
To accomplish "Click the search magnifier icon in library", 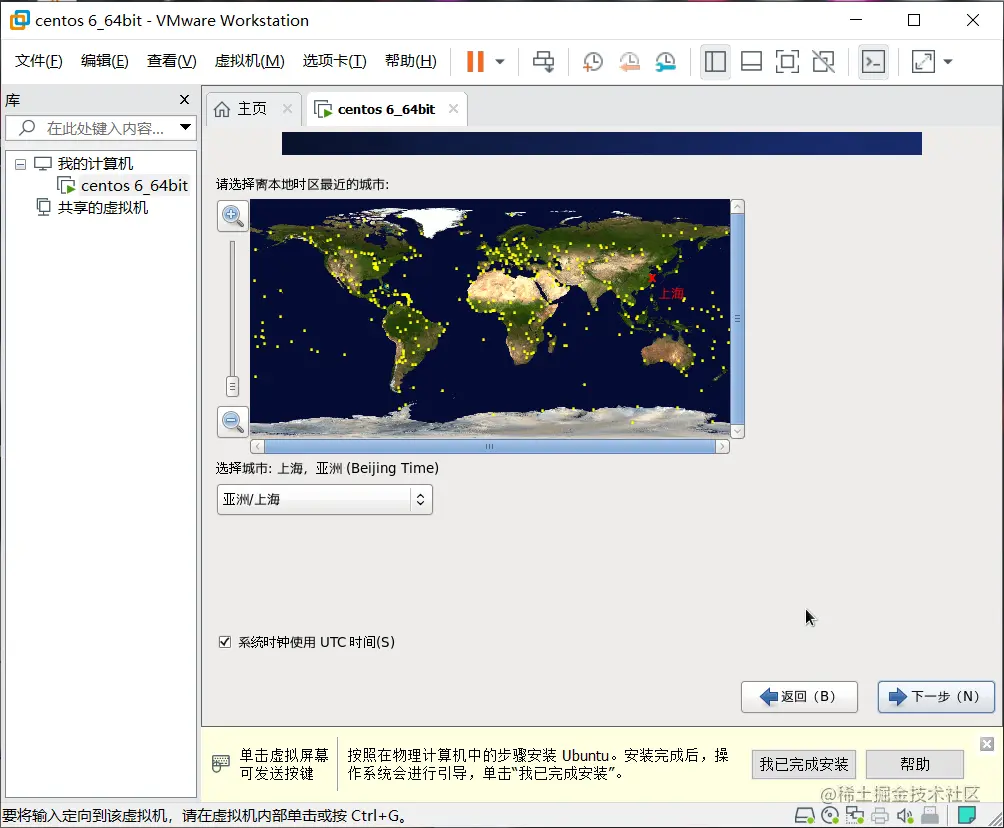I will click(27, 127).
